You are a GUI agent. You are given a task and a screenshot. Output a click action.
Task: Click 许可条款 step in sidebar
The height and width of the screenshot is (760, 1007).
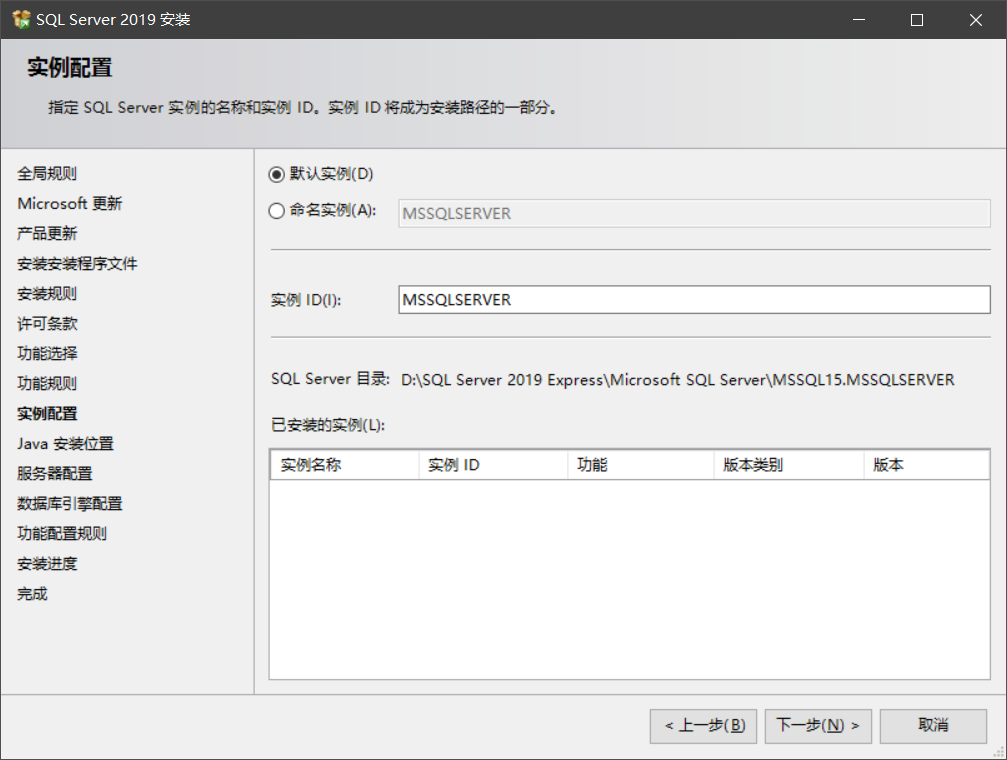click(x=47, y=324)
